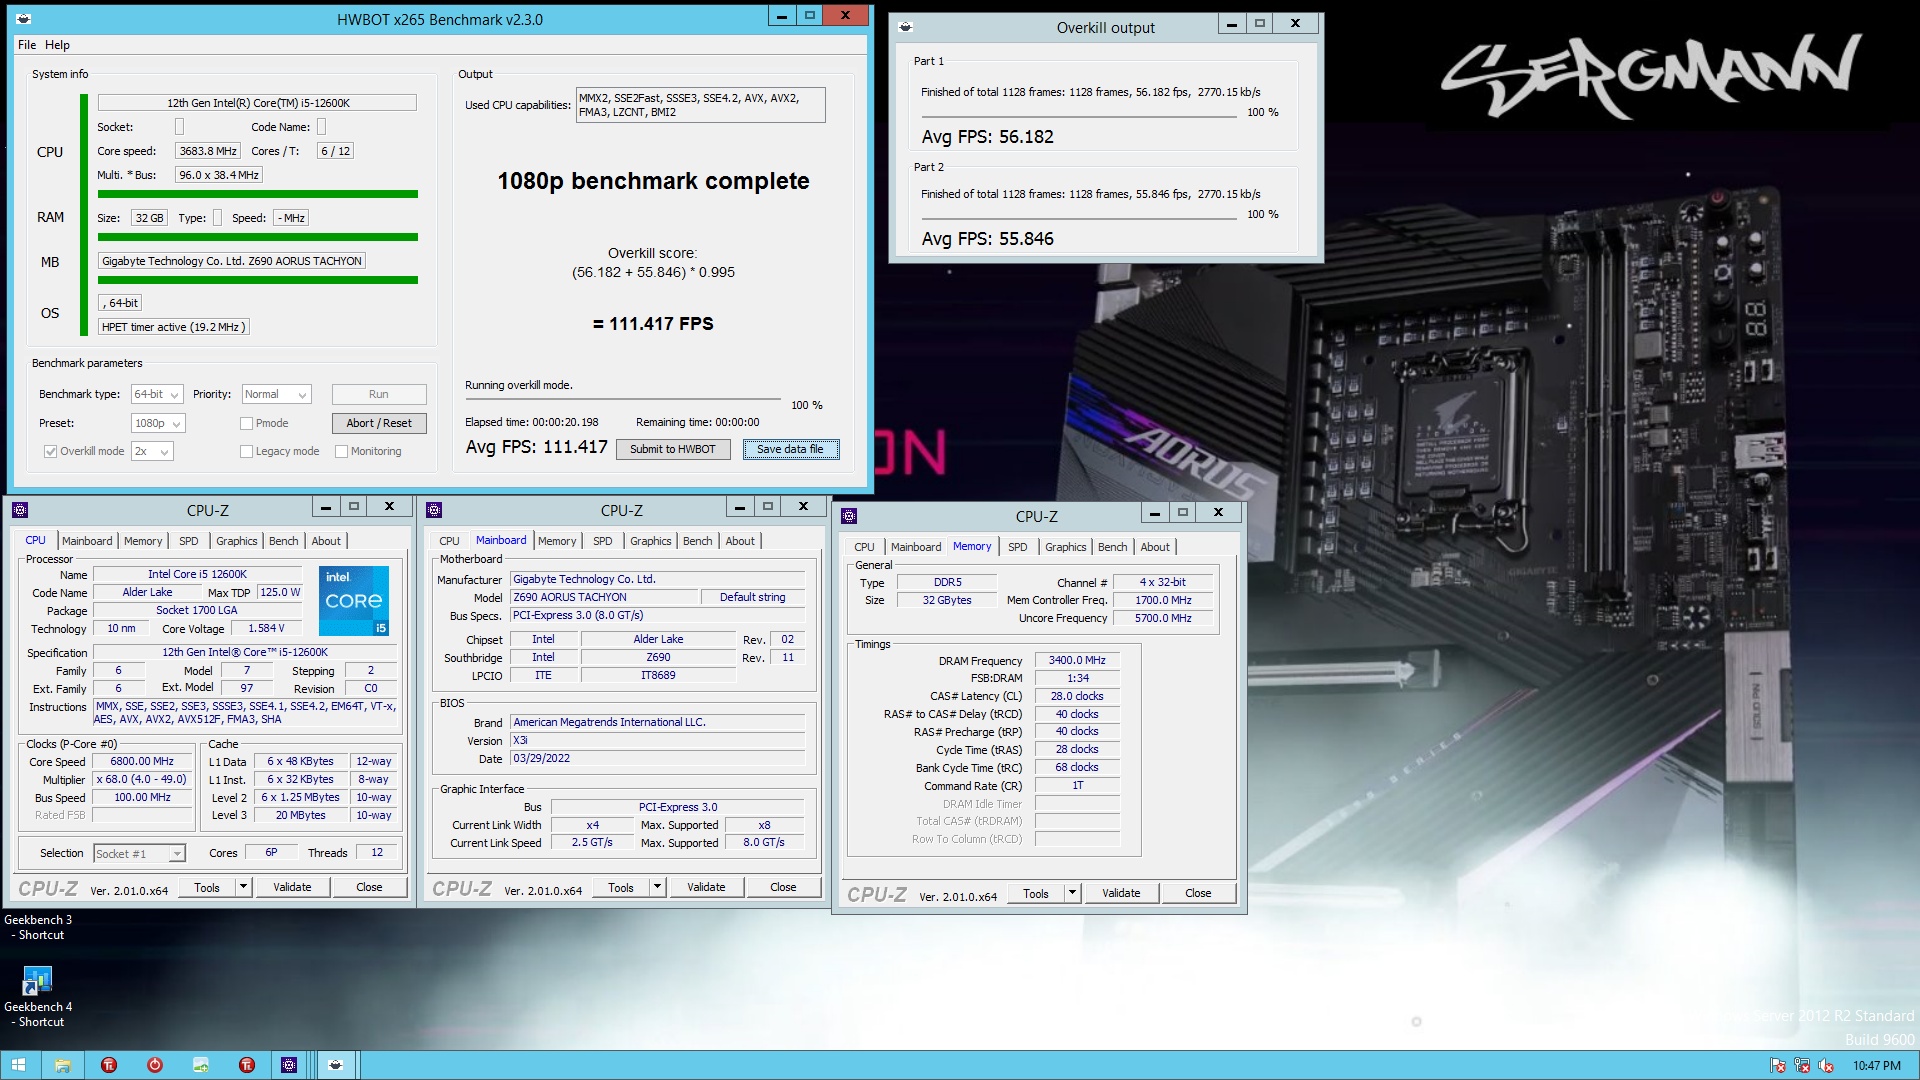The height and width of the screenshot is (1080, 1920).
Task: Open the Benchmark type 64-bit dropdown
Action: tap(157, 395)
